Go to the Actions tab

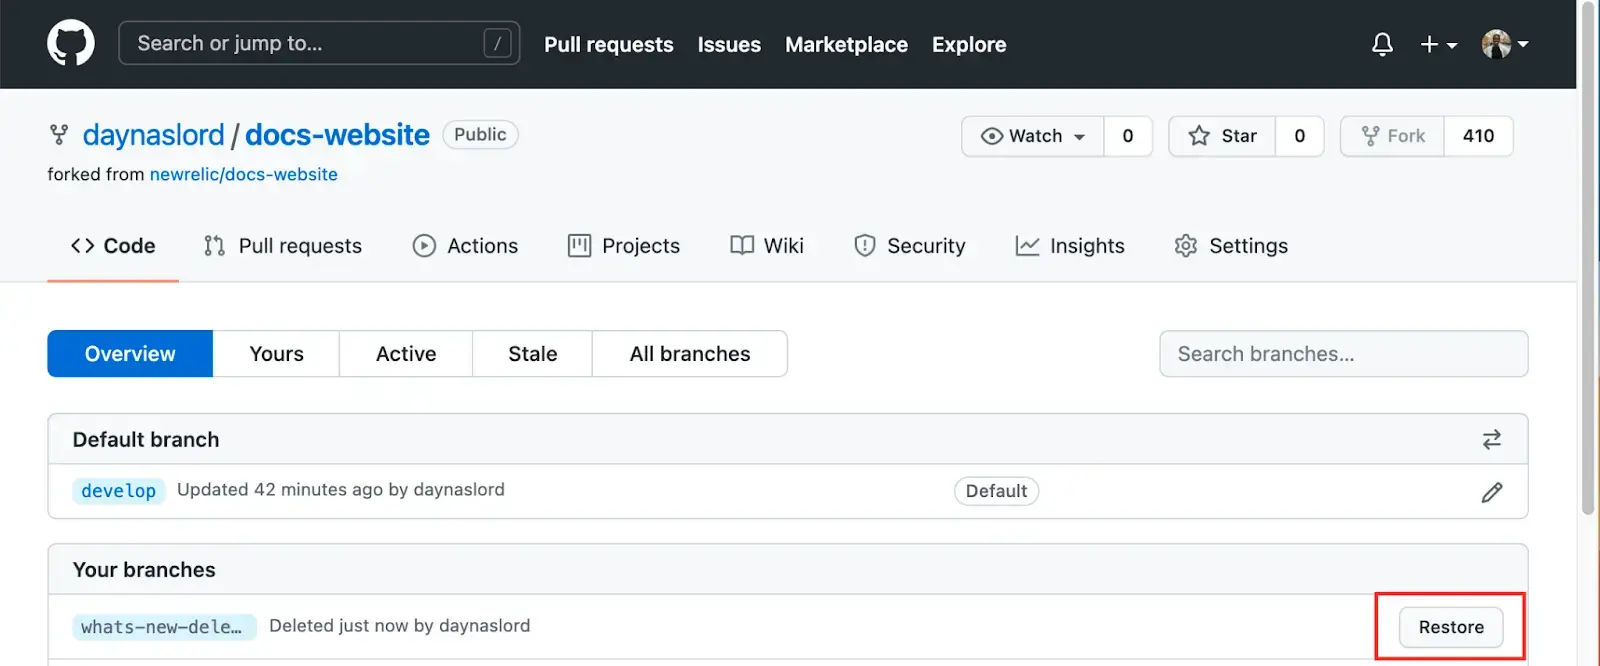[x=465, y=246]
